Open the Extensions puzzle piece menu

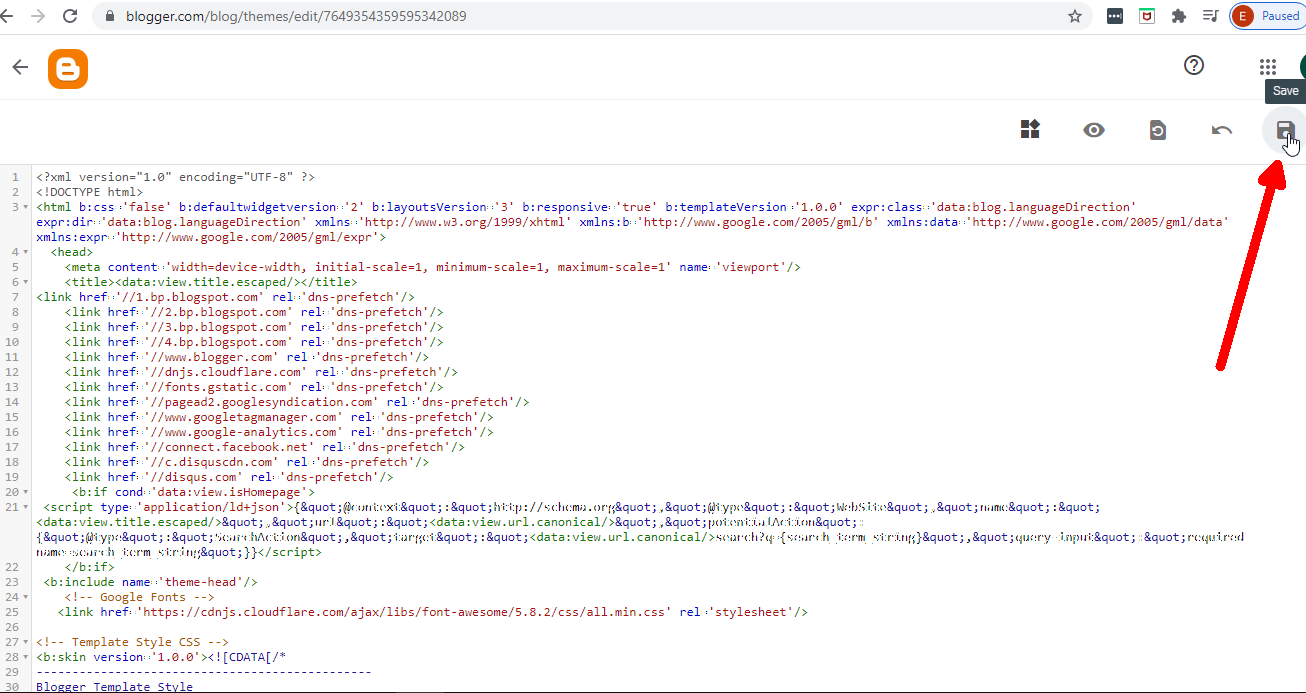click(x=1179, y=16)
